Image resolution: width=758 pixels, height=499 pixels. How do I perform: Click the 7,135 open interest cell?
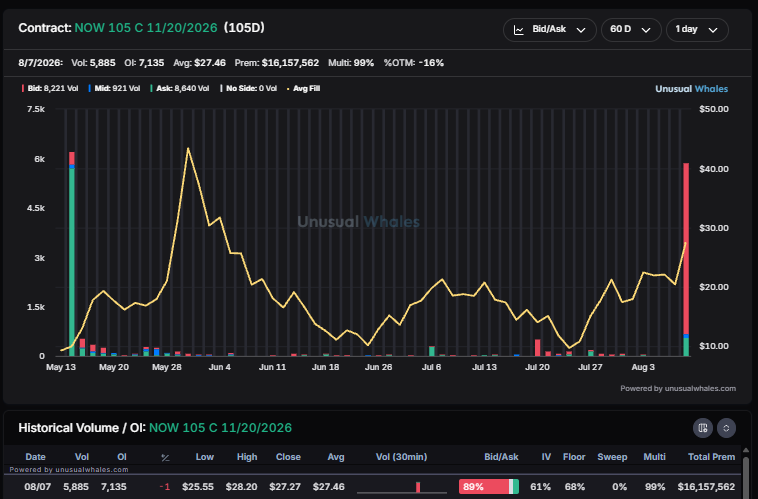114,487
